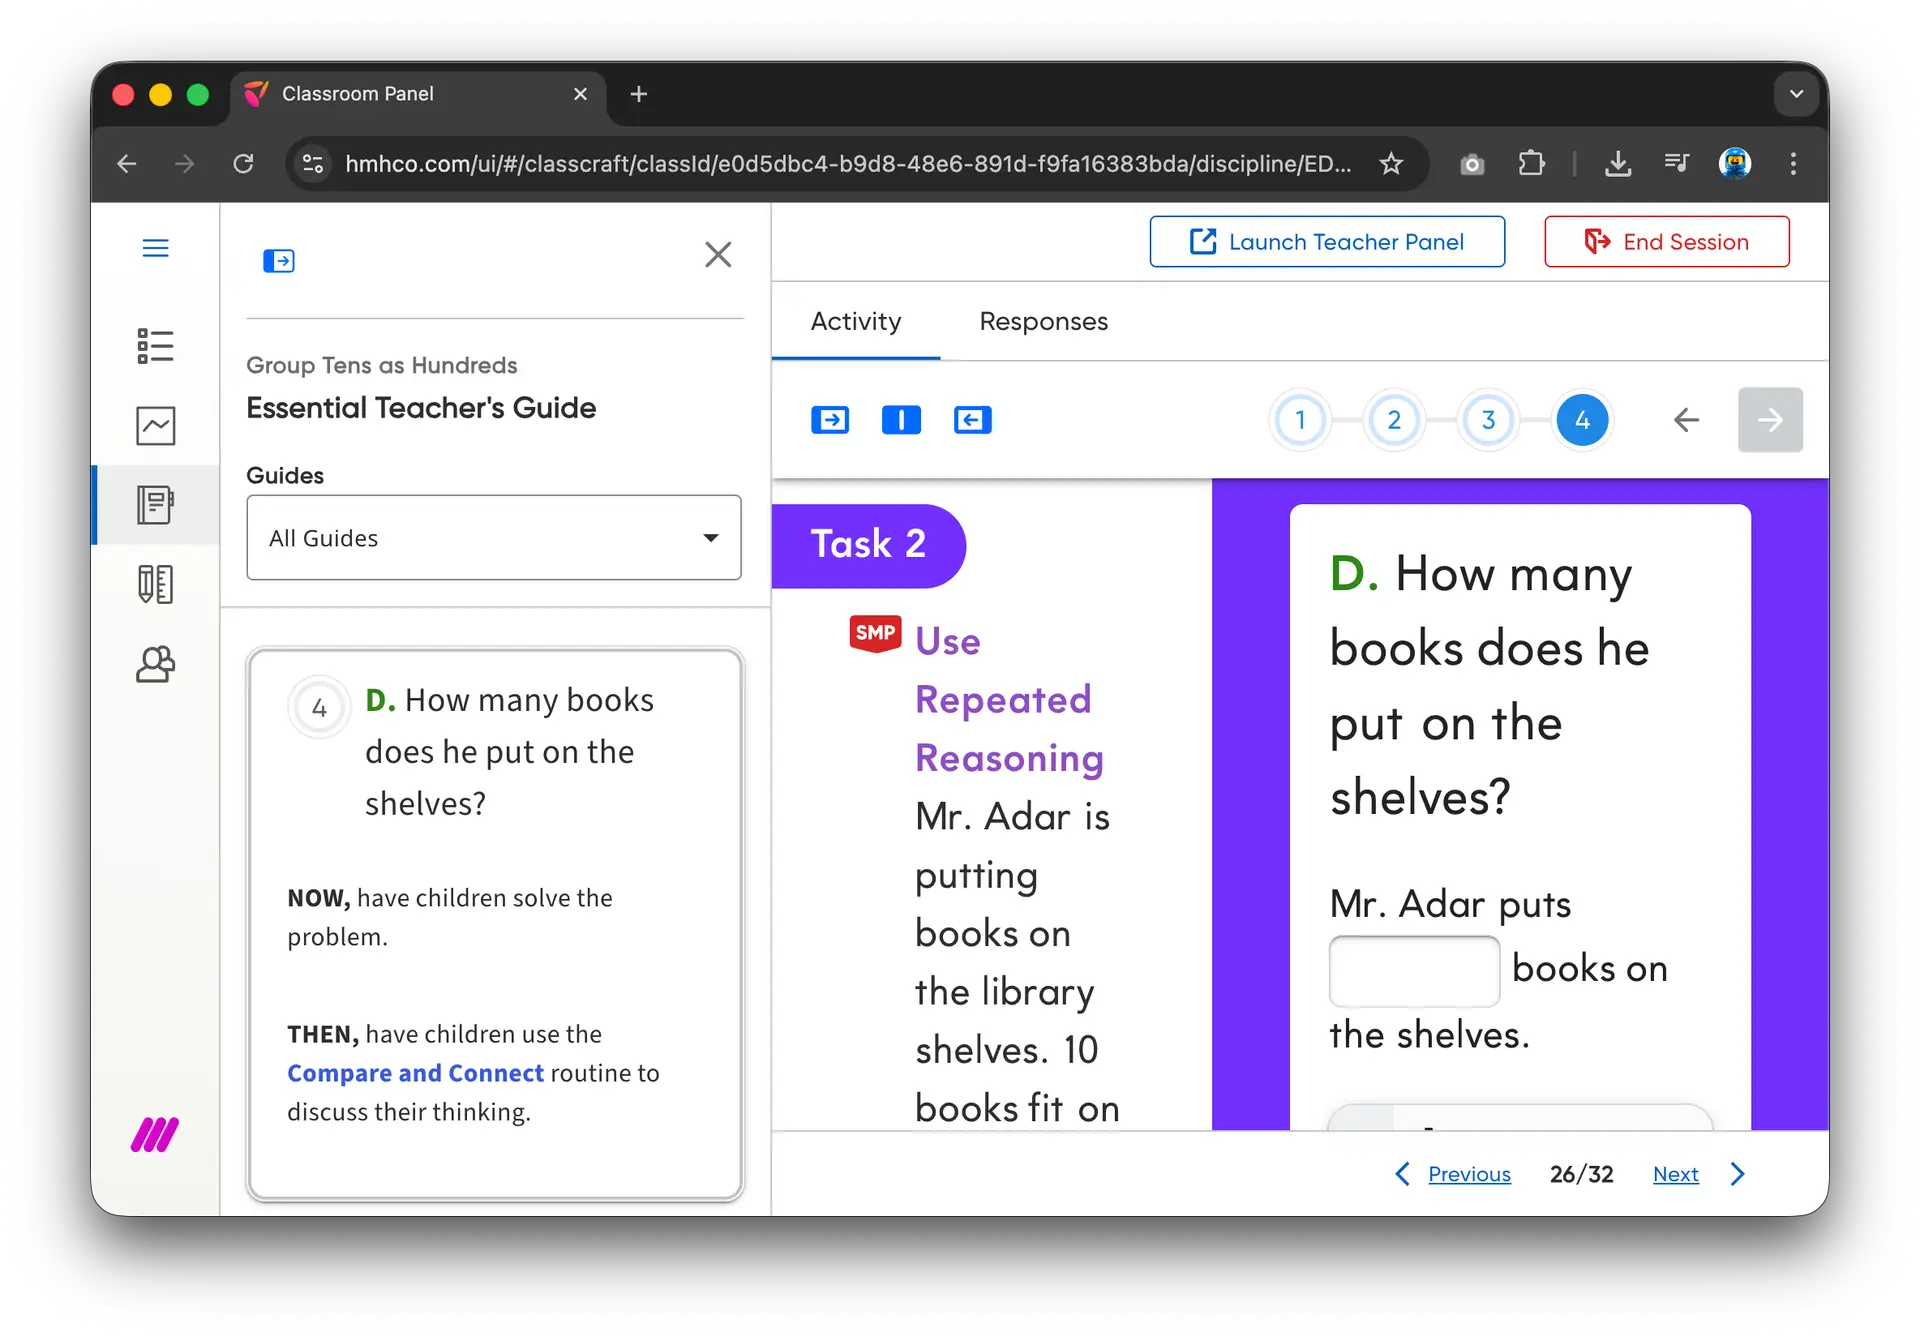Open the Compare and Connect link
This screenshot has width=1920, height=1336.
point(415,1073)
